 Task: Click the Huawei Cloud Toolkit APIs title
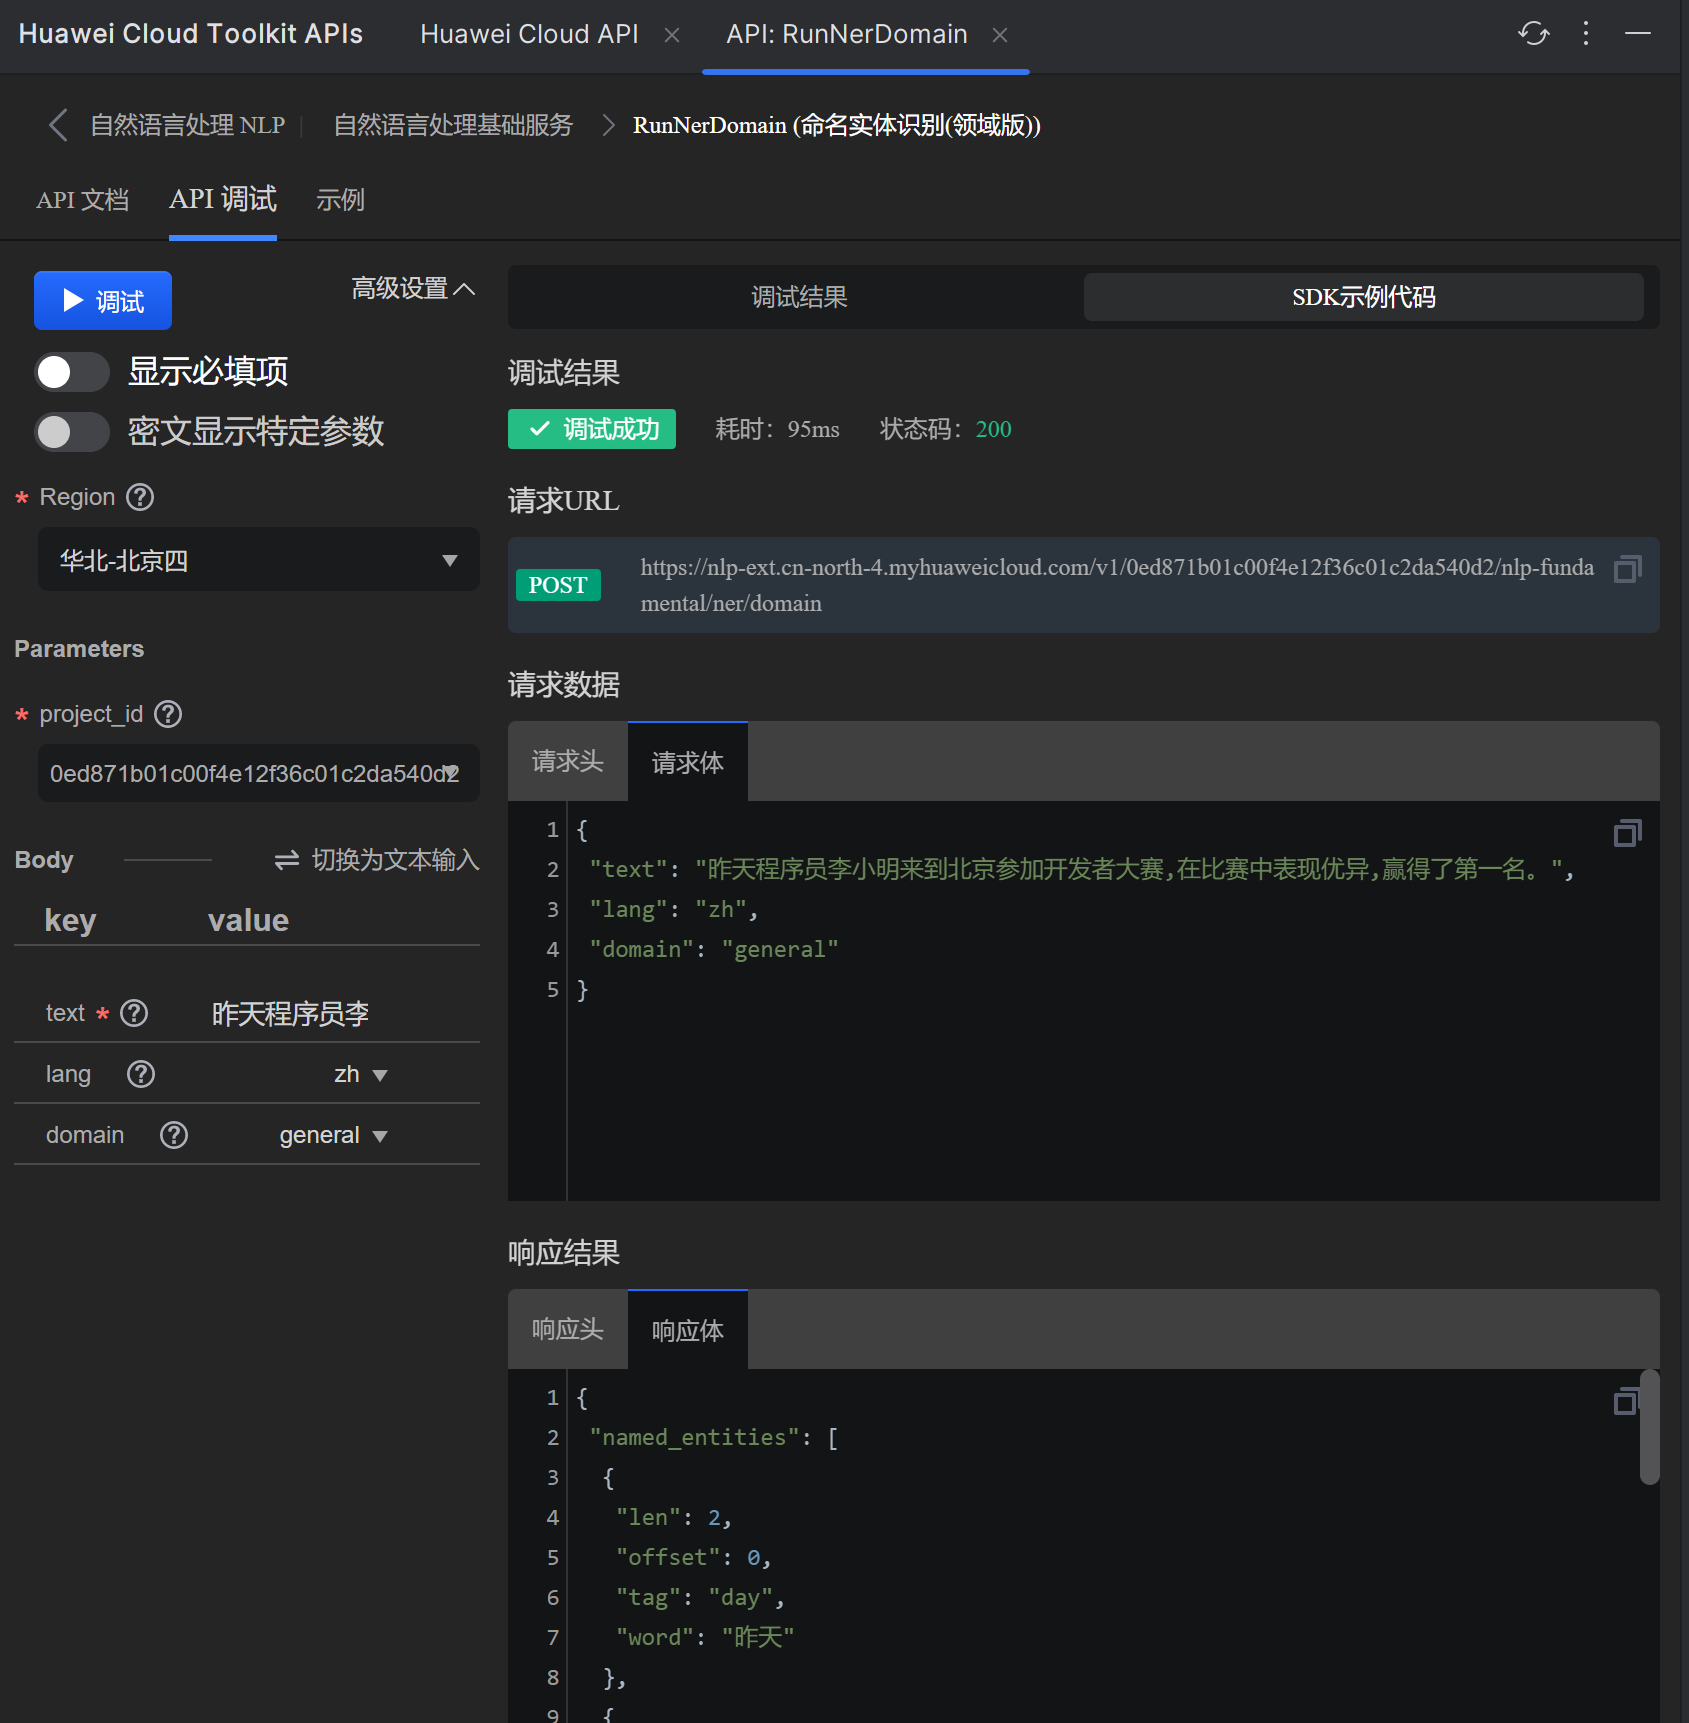[x=191, y=34]
